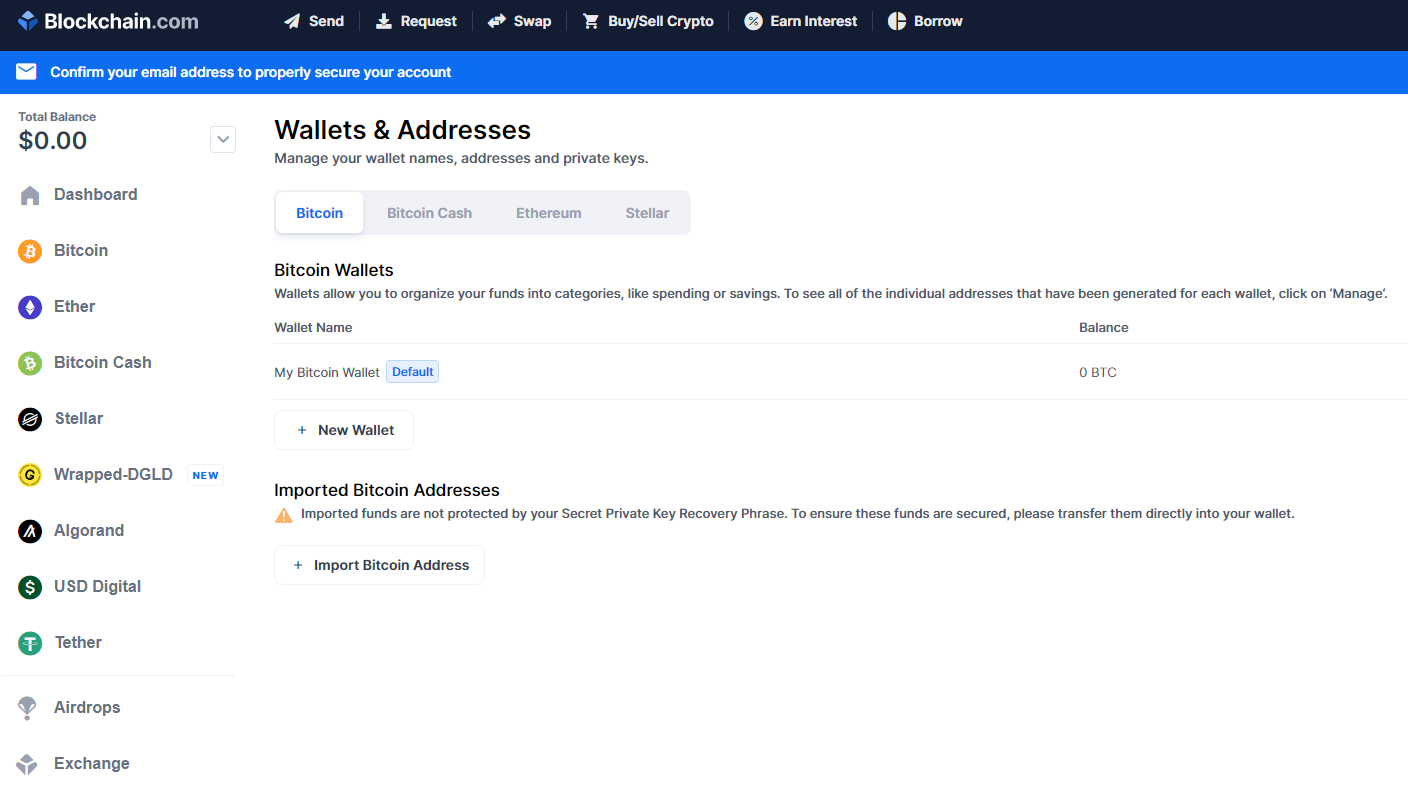Open the Ethereum tab

(548, 213)
